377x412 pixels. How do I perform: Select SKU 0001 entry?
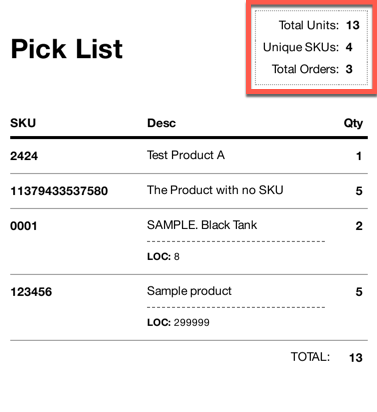point(24,226)
